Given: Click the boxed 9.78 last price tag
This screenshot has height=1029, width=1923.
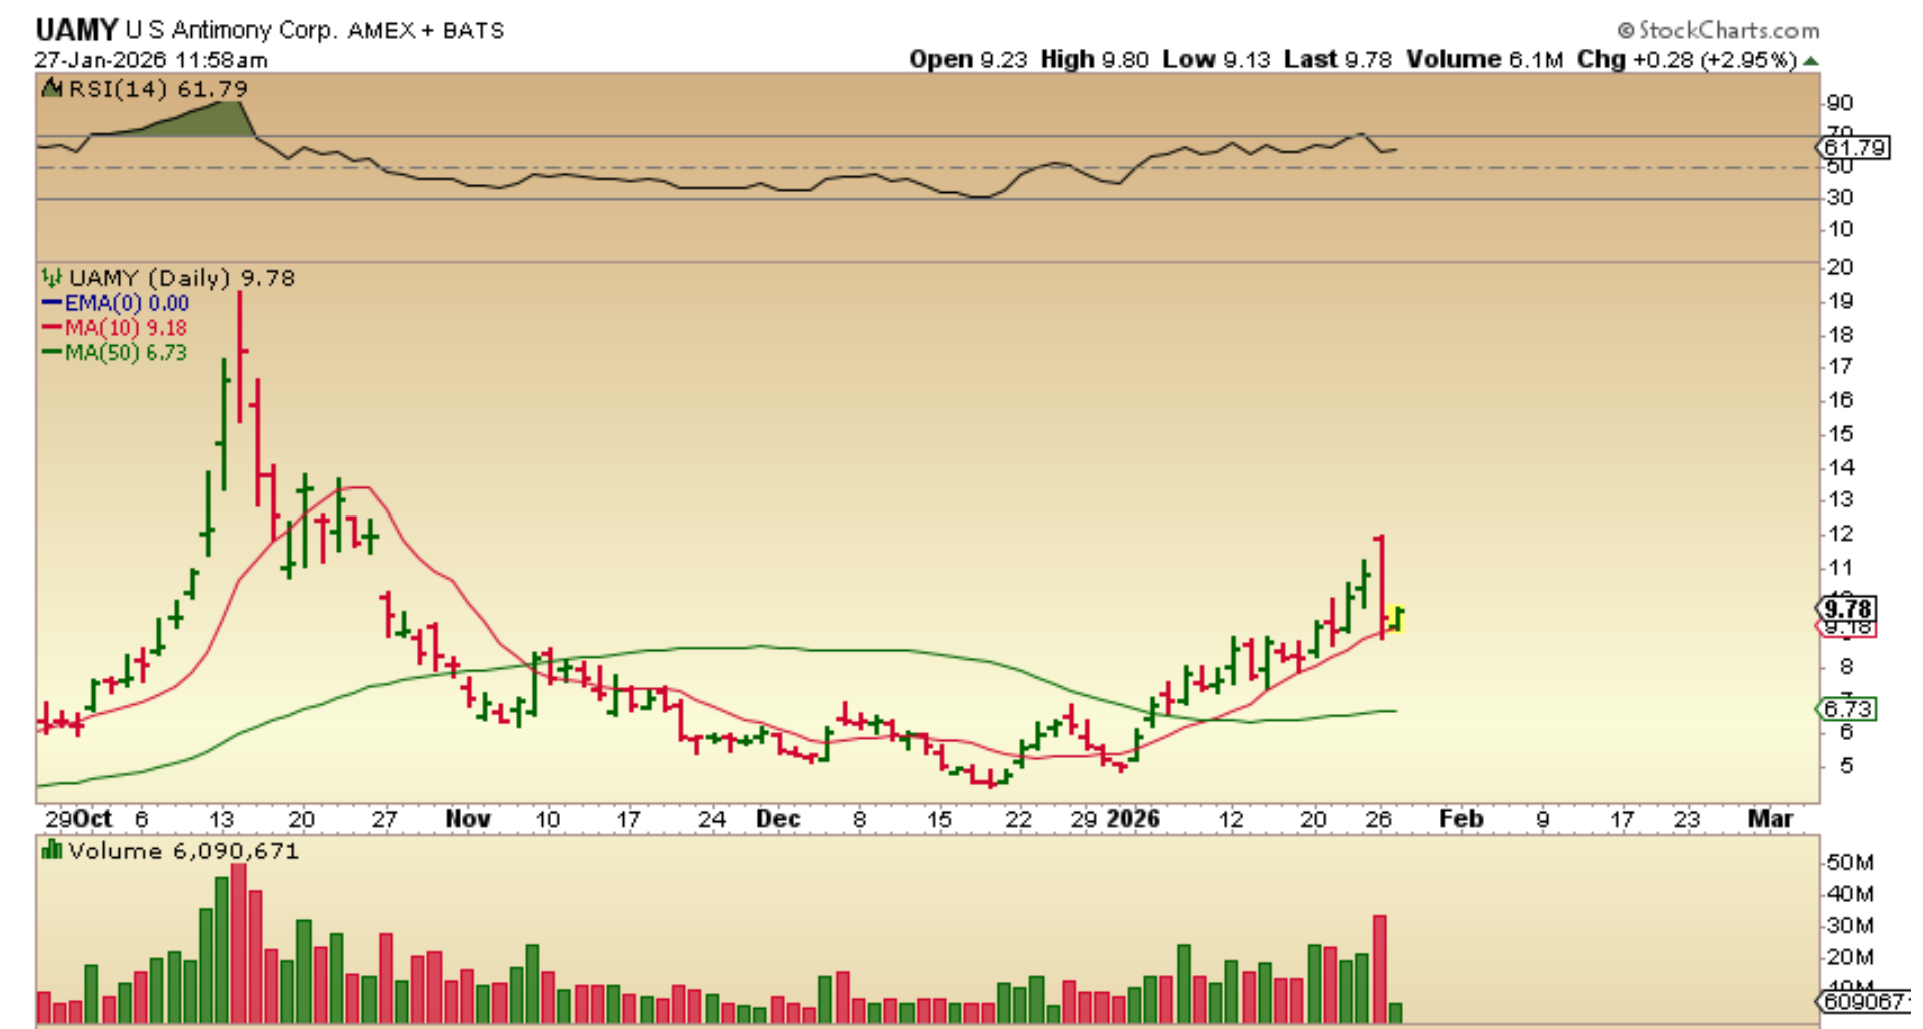Looking at the screenshot, I should point(1848,609).
